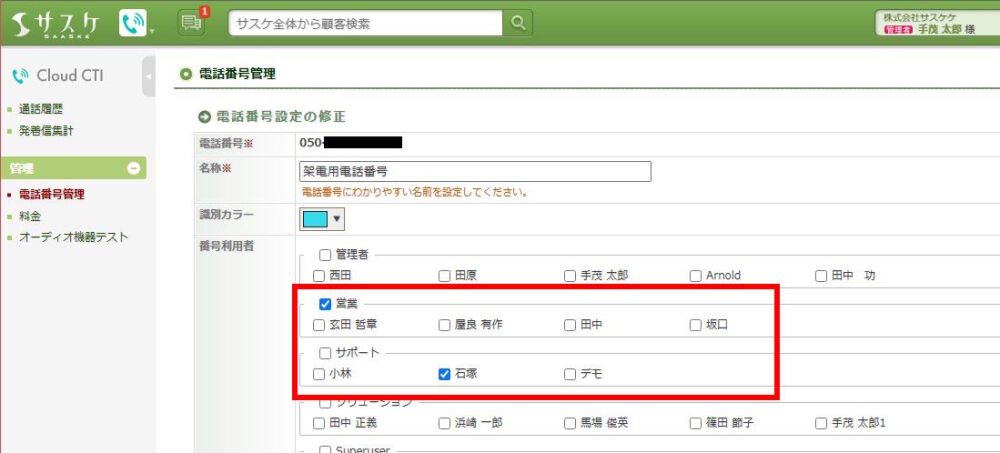
Task: Click the magnifier search button
Action: (x=517, y=23)
